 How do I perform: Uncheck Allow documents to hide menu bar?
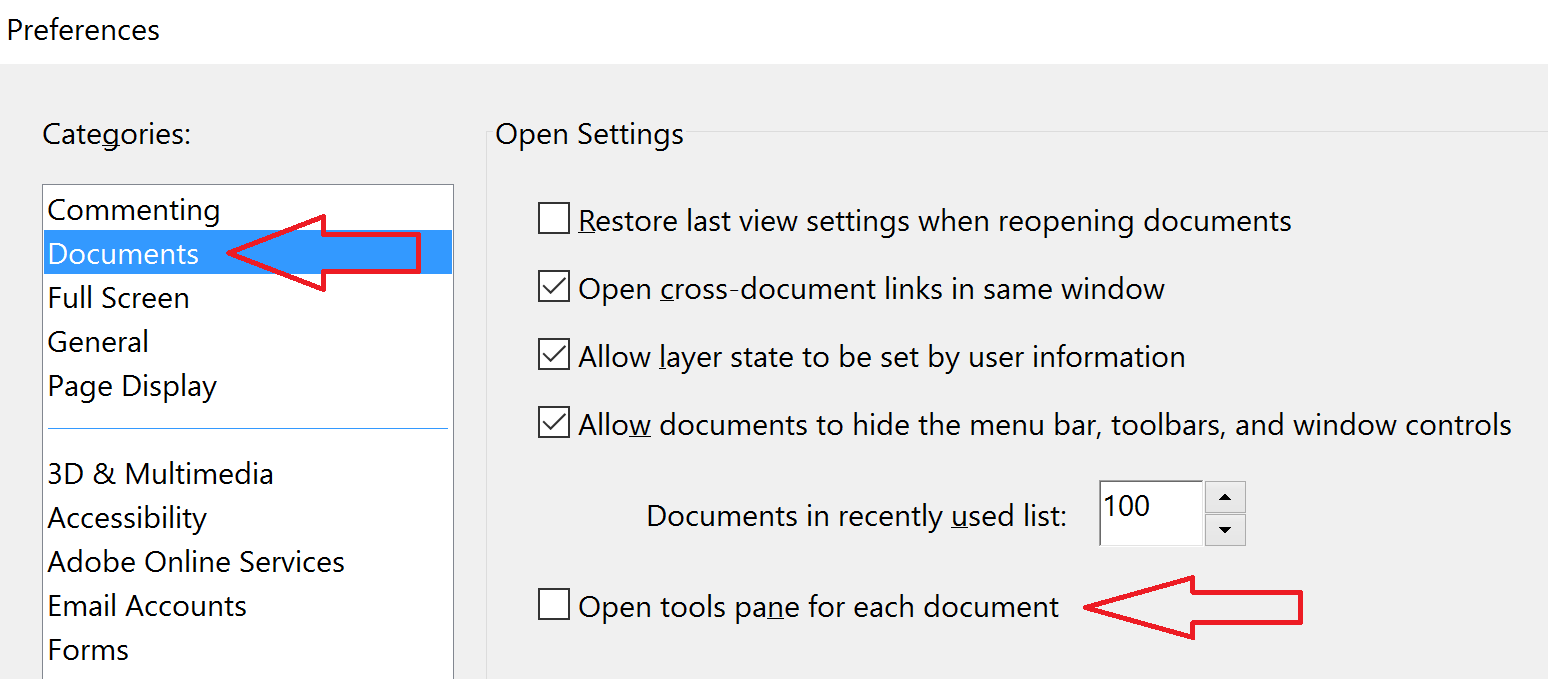554,424
